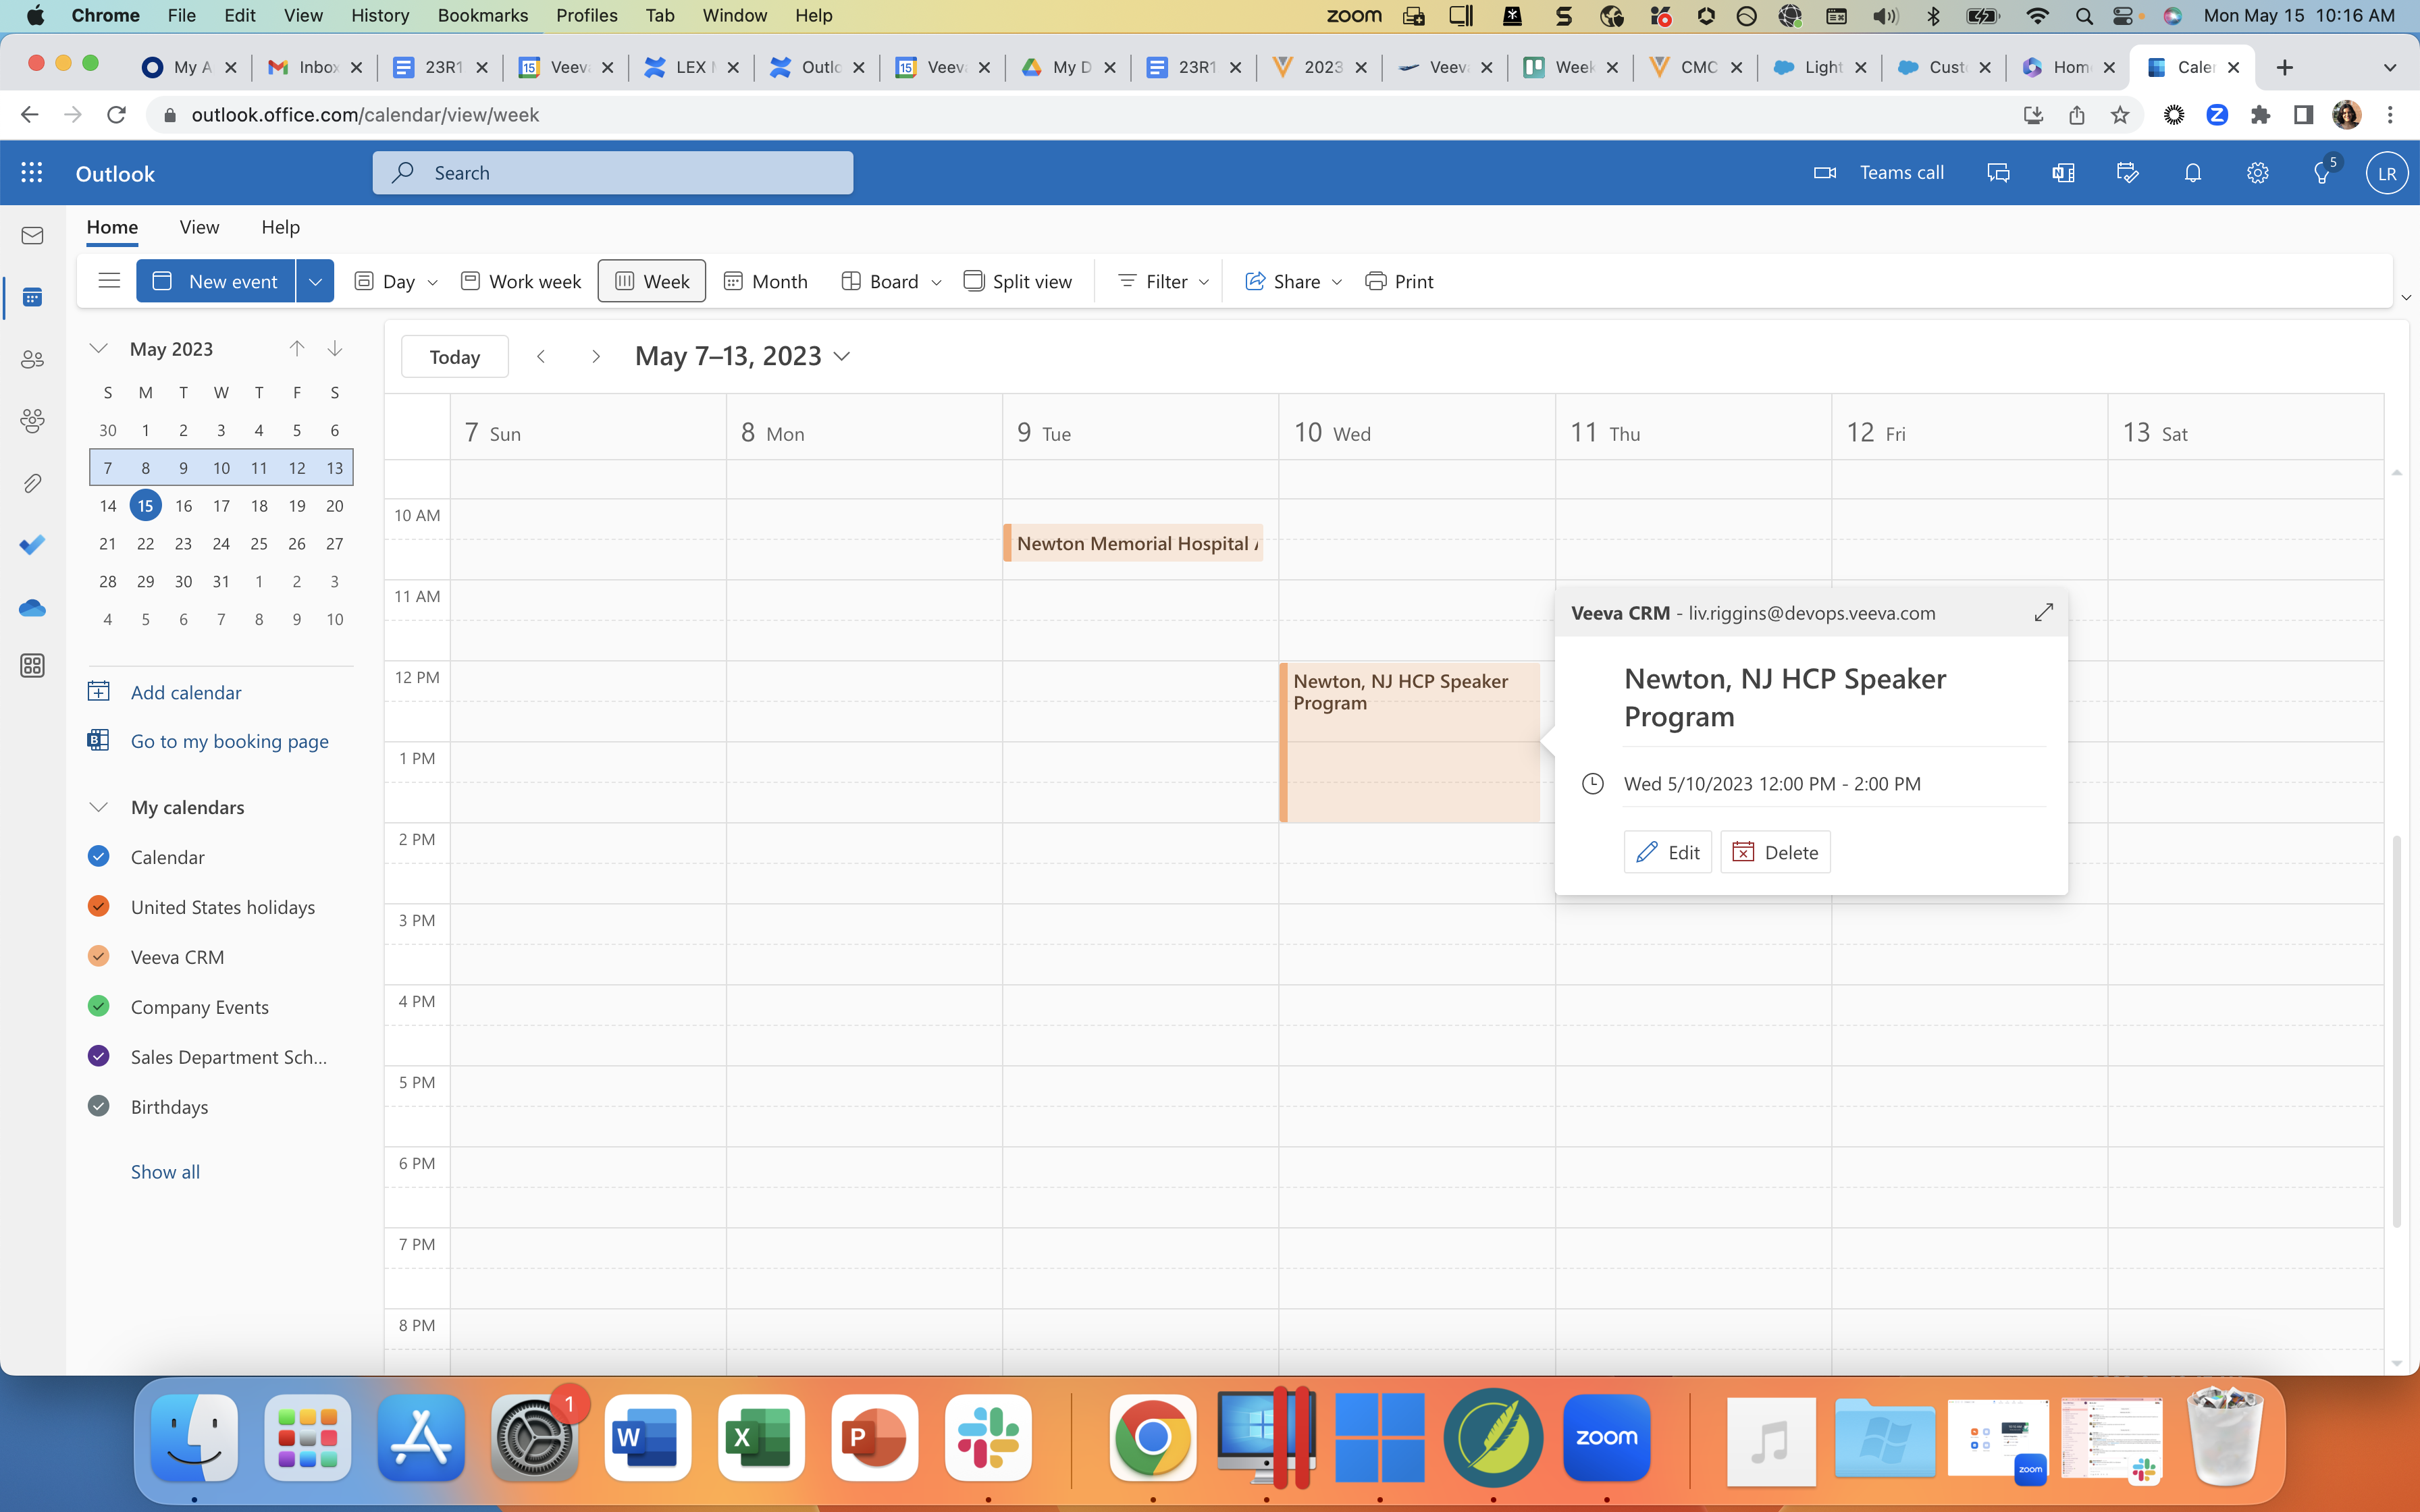Open People contacts in the sidebar
Viewport: 2420px width, 1512px height.
click(x=32, y=359)
